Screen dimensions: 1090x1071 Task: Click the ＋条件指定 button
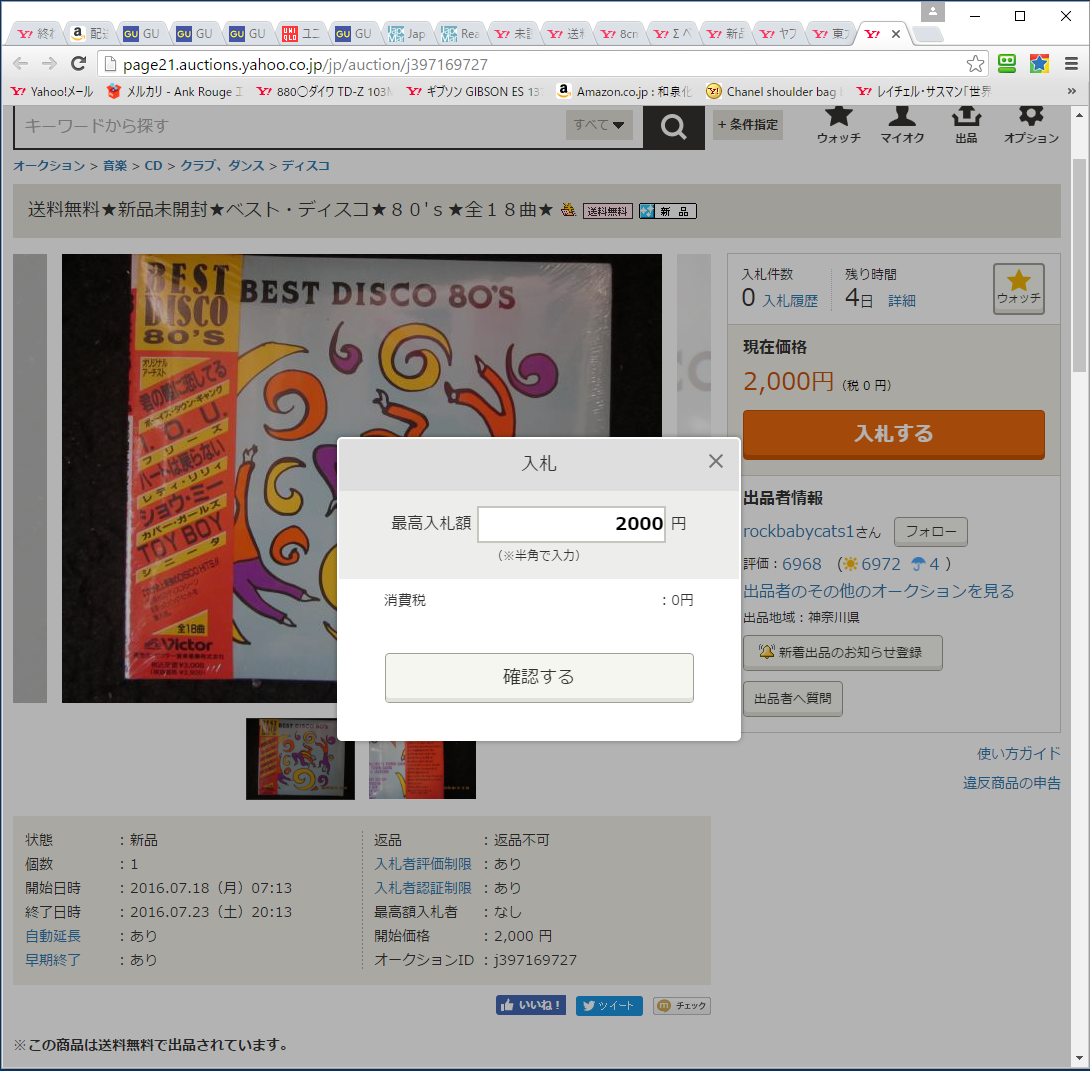pos(747,125)
